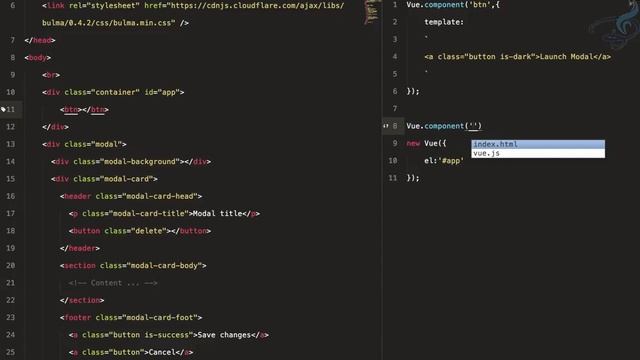Click the opening <btn> tag in the HTML pane
The image size is (640, 360).
pos(71,109)
